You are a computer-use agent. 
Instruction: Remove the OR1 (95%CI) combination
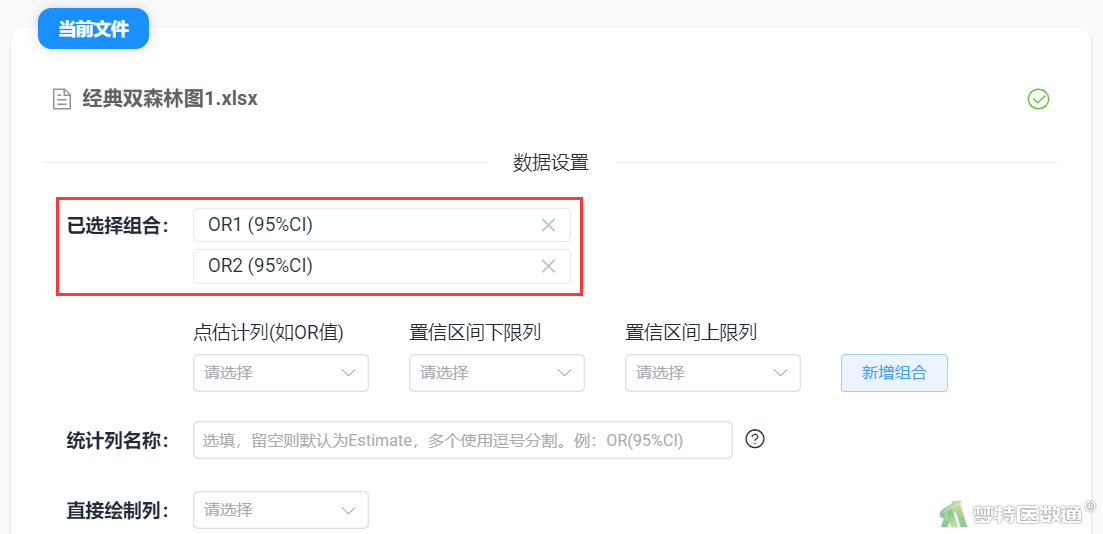(x=549, y=225)
